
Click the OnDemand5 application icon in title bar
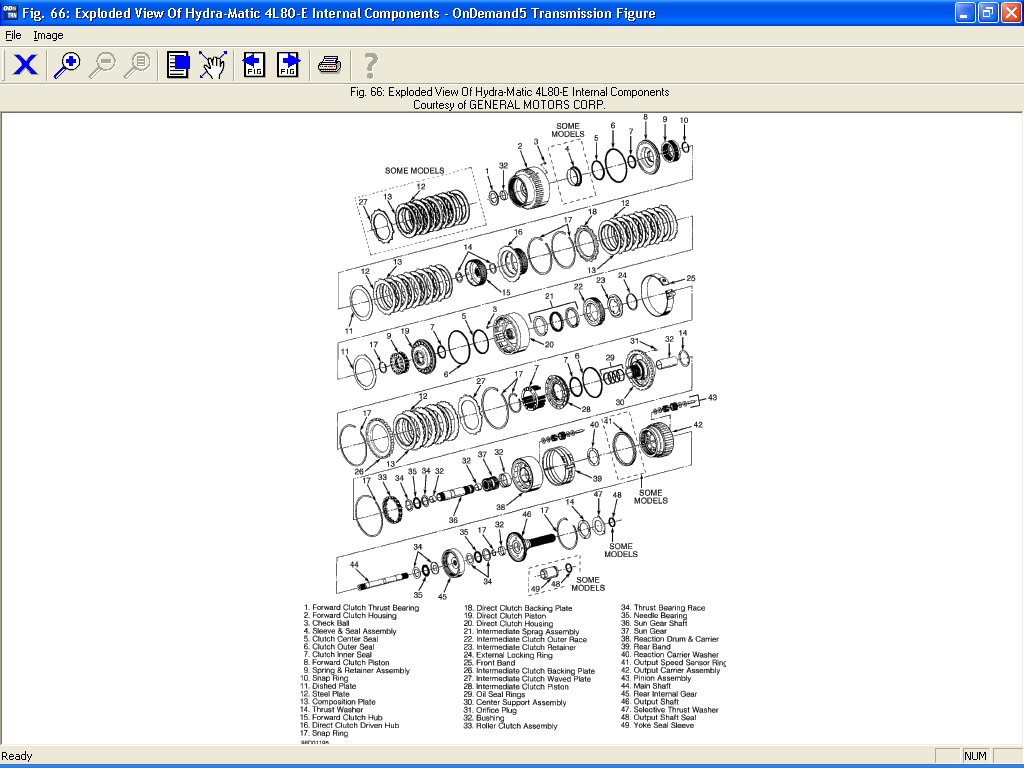10,12
